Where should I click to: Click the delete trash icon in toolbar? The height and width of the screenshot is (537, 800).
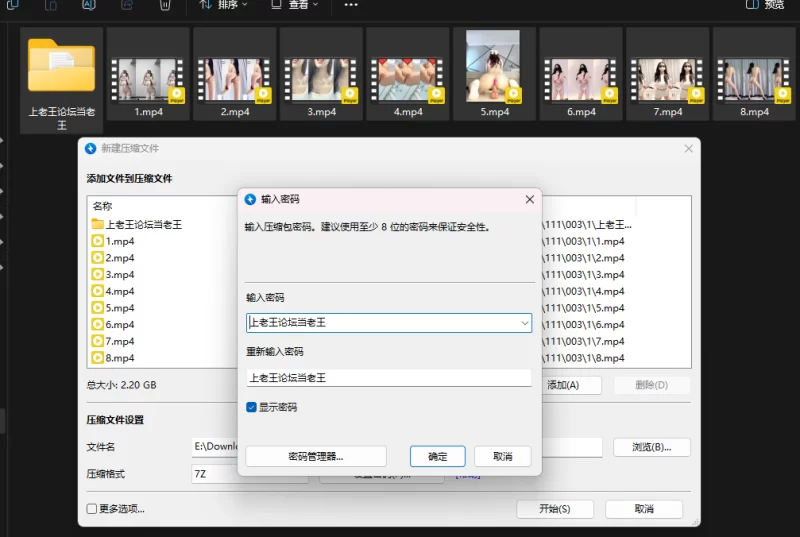pyautogui.click(x=165, y=5)
